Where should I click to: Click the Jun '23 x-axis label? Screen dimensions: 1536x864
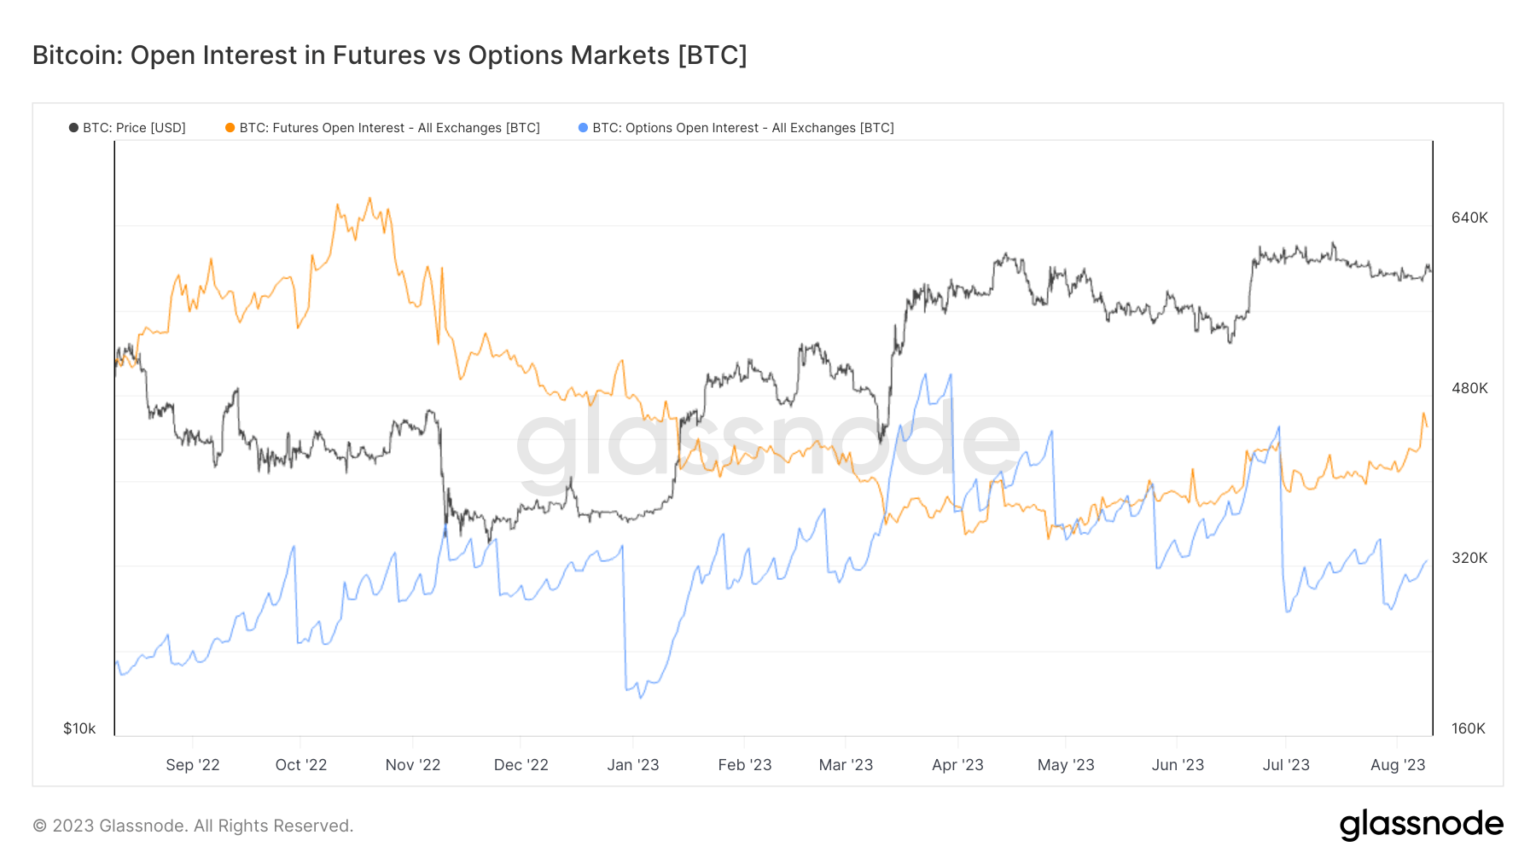click(1177, 765)
